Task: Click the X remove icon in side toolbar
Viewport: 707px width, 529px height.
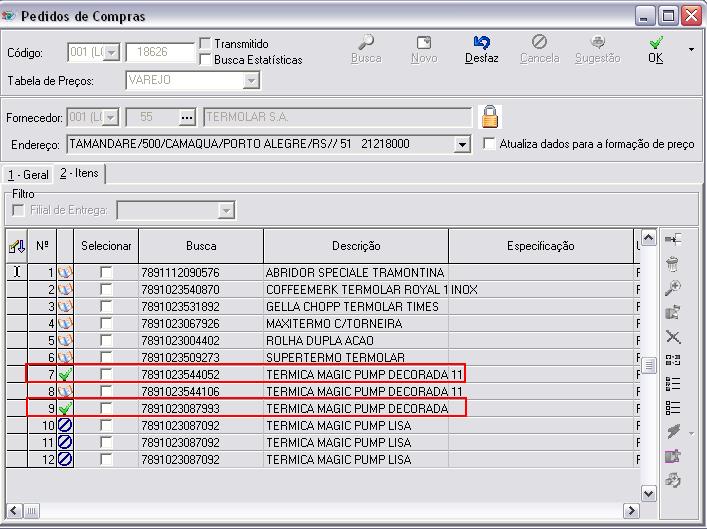Action: [x=673, y=337]
